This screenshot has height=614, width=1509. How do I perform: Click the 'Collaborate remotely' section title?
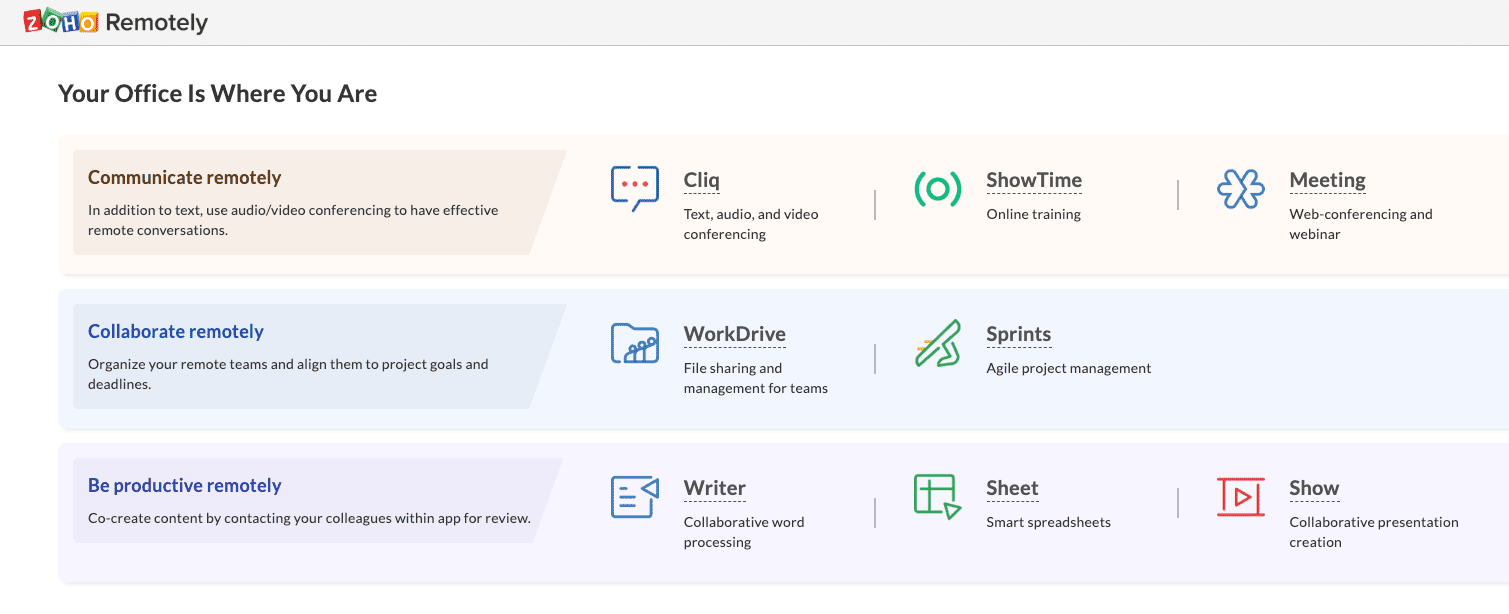176,332
